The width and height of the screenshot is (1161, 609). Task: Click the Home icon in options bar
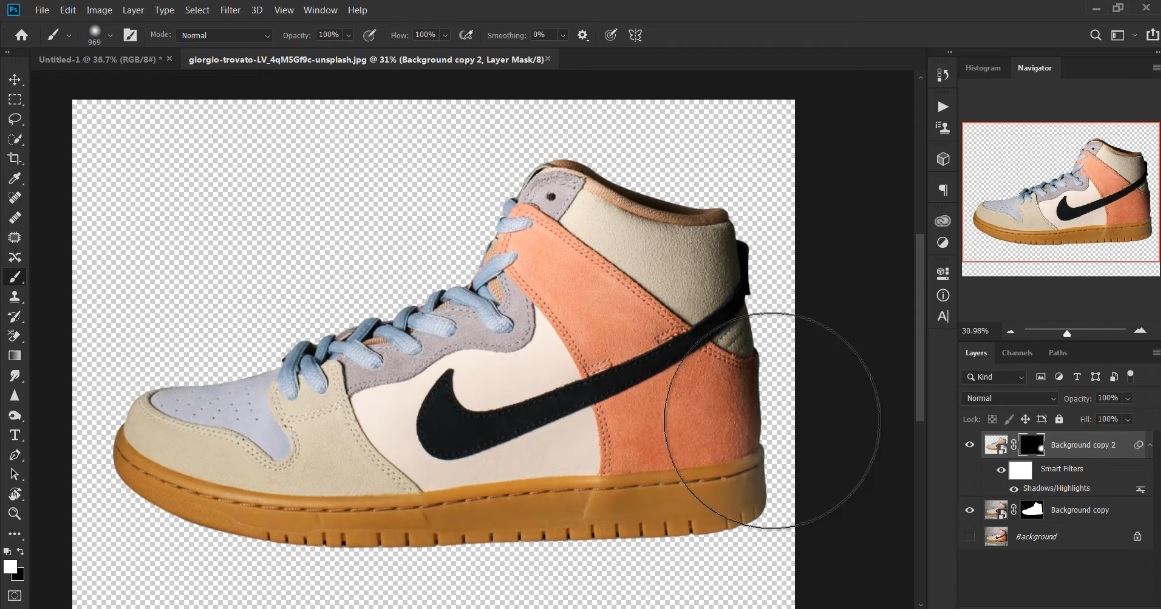(x=21, y=35)
